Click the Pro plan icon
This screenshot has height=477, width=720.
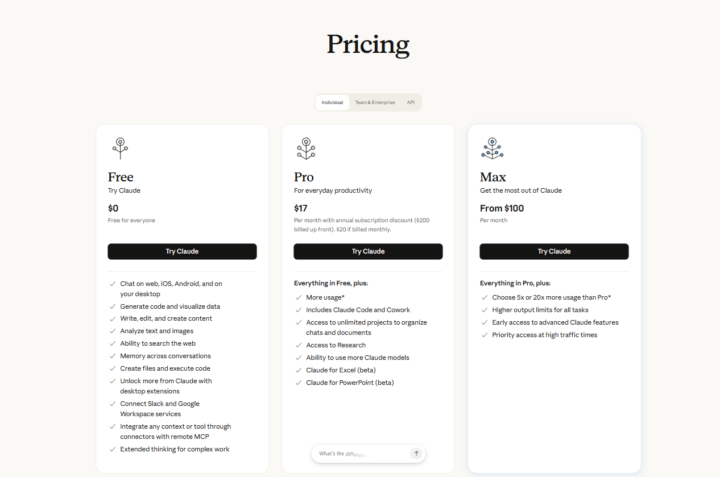[x=306, y=148]
